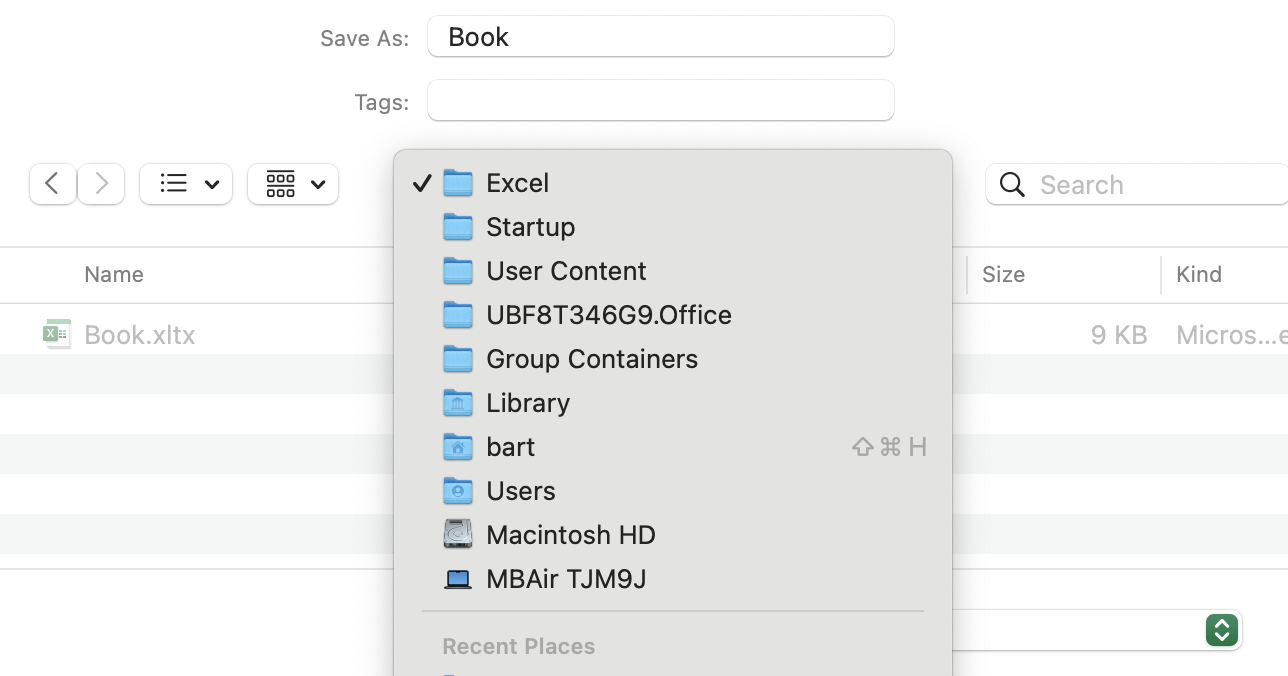The image size is (1288, 676).
Task: Choose User Content in the path menu
Action: click(x=566, y=271)
